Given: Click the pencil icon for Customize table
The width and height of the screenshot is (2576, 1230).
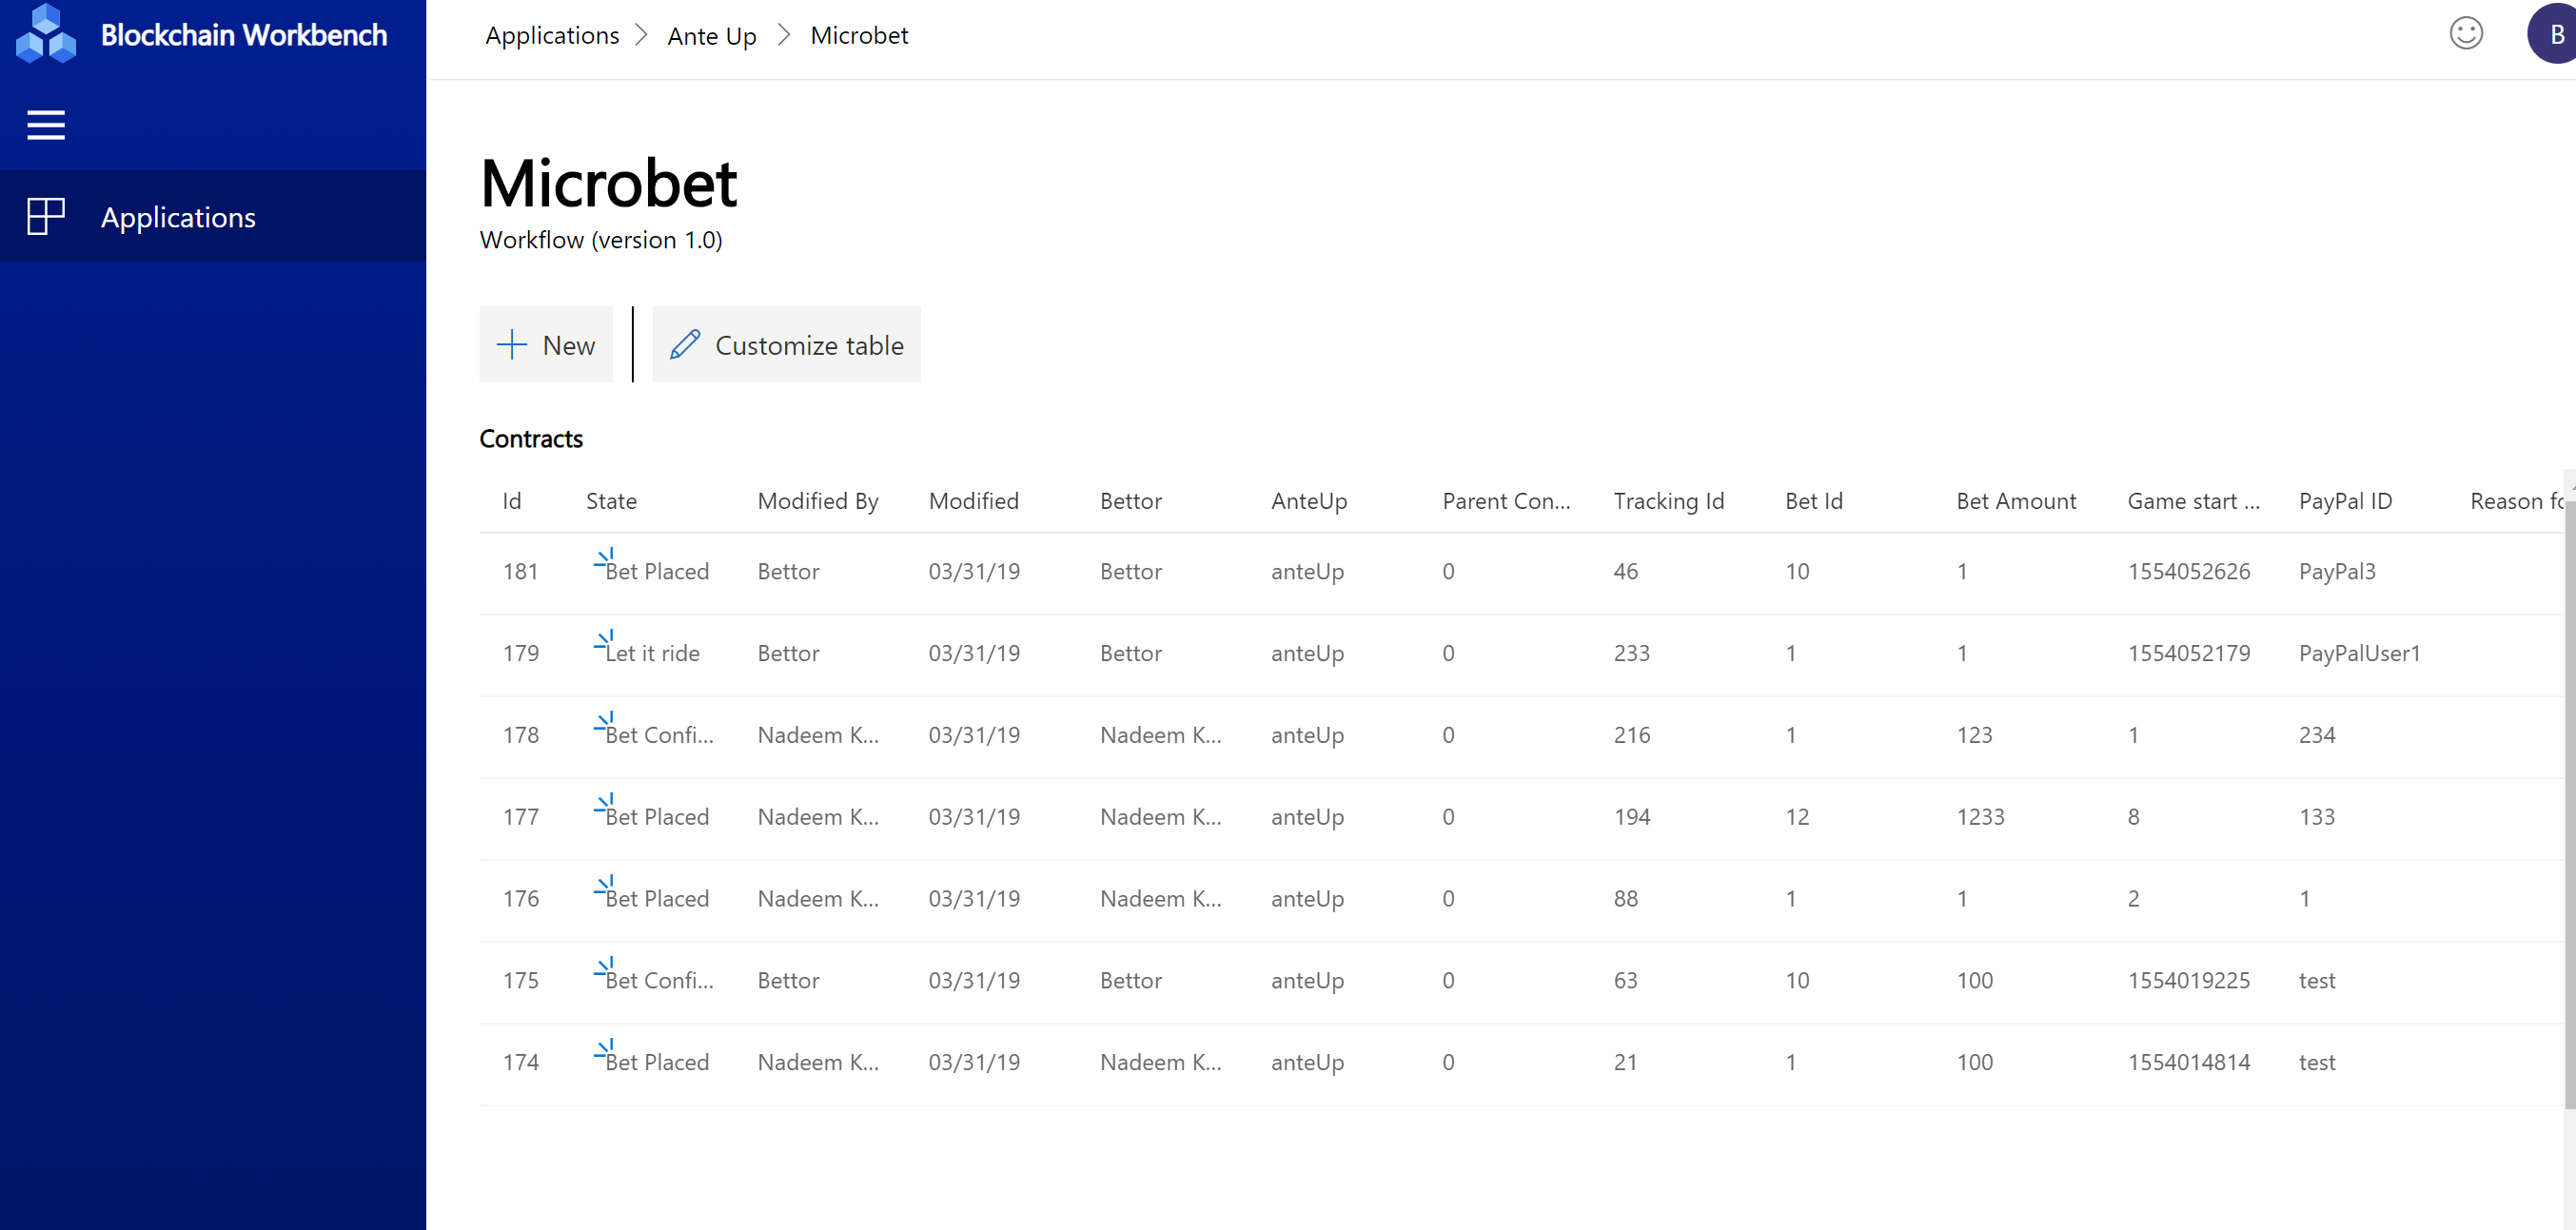Looking at the screenshot, I should tap(685, 345).
